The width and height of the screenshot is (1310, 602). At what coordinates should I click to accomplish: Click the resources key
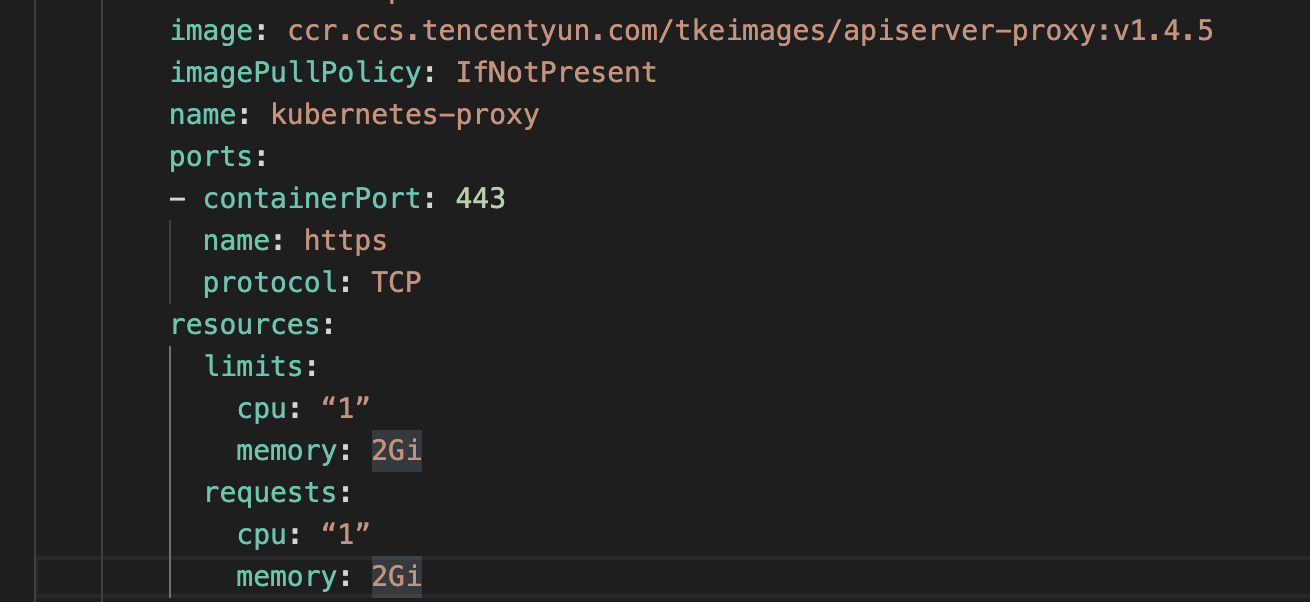point(244,325)
